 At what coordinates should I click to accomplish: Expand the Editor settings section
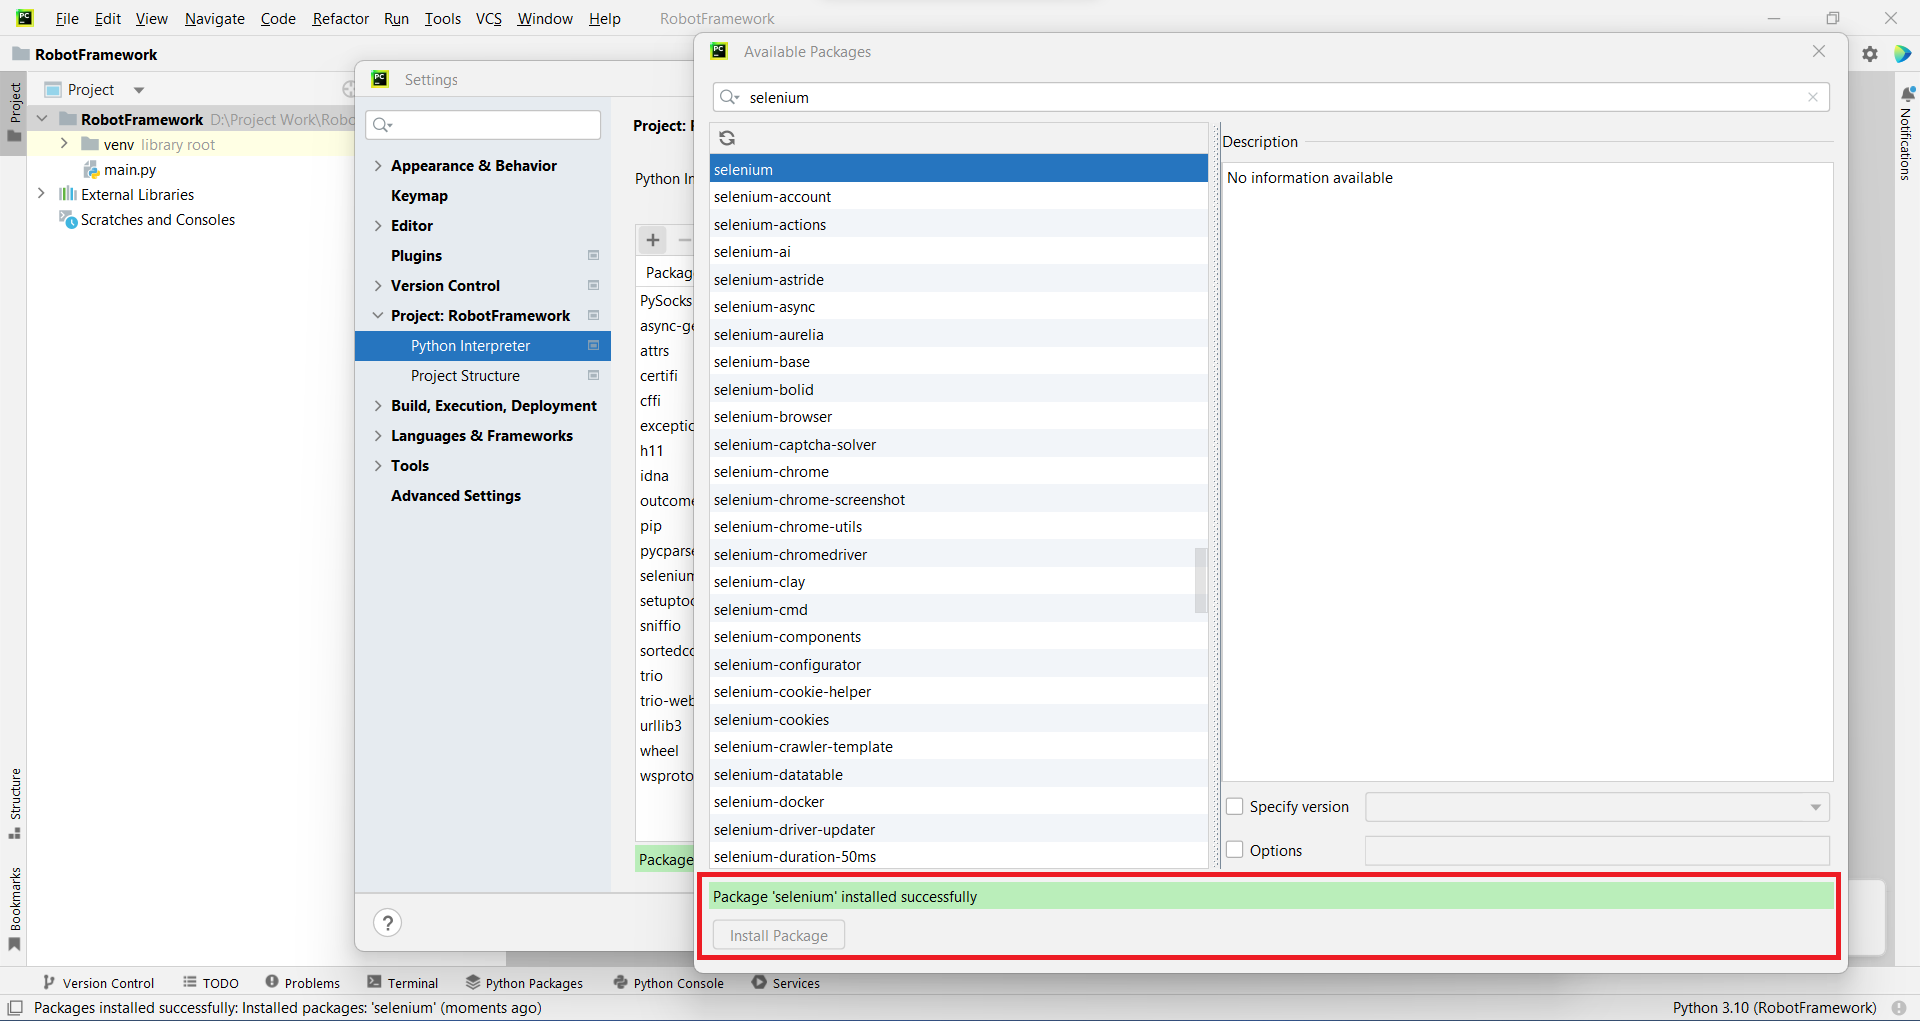click(378, 226)
